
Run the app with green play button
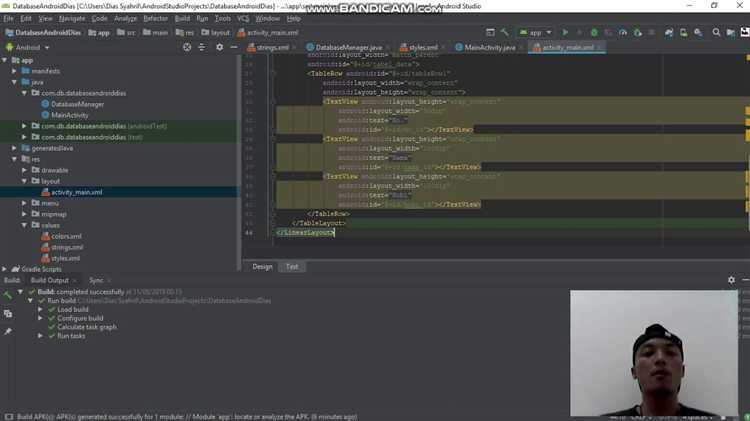tap(565, 32)
